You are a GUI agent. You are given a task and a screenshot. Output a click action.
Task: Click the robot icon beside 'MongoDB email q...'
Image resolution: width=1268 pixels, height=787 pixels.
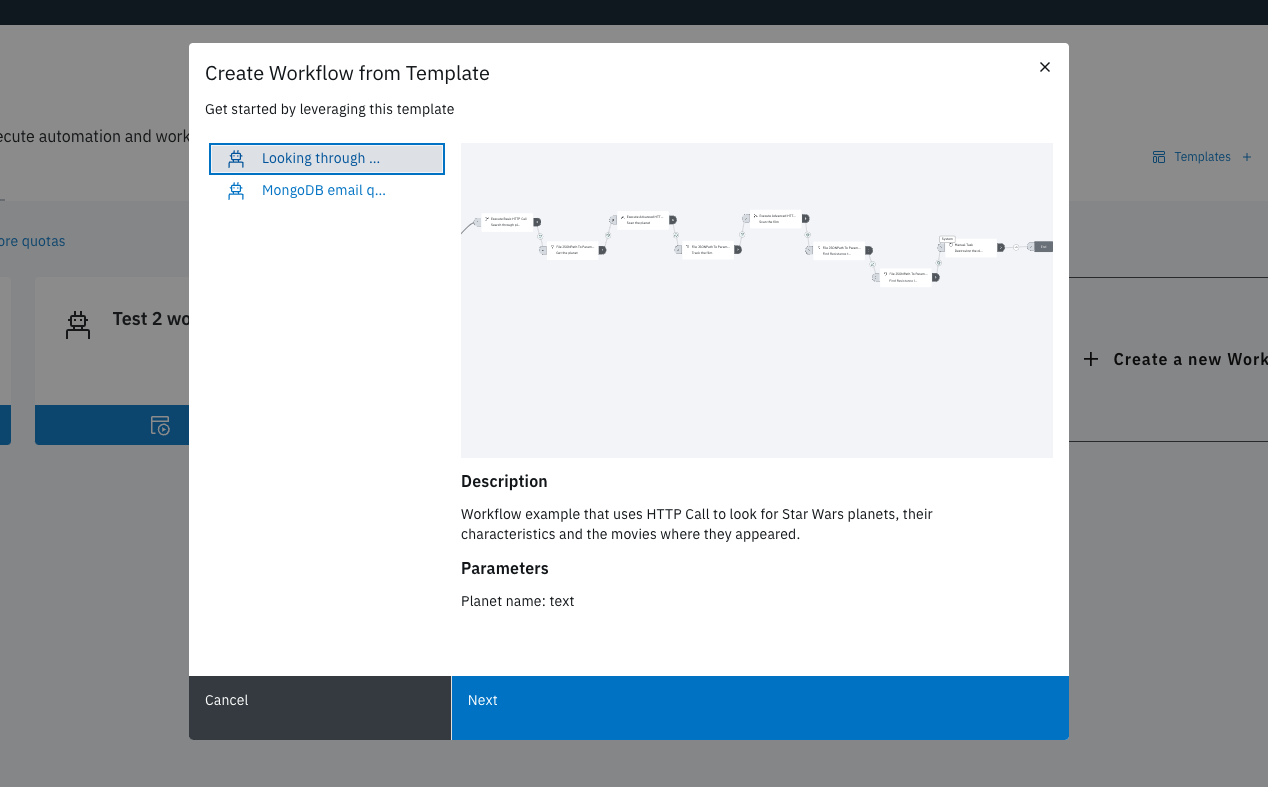tap(236, 191)
